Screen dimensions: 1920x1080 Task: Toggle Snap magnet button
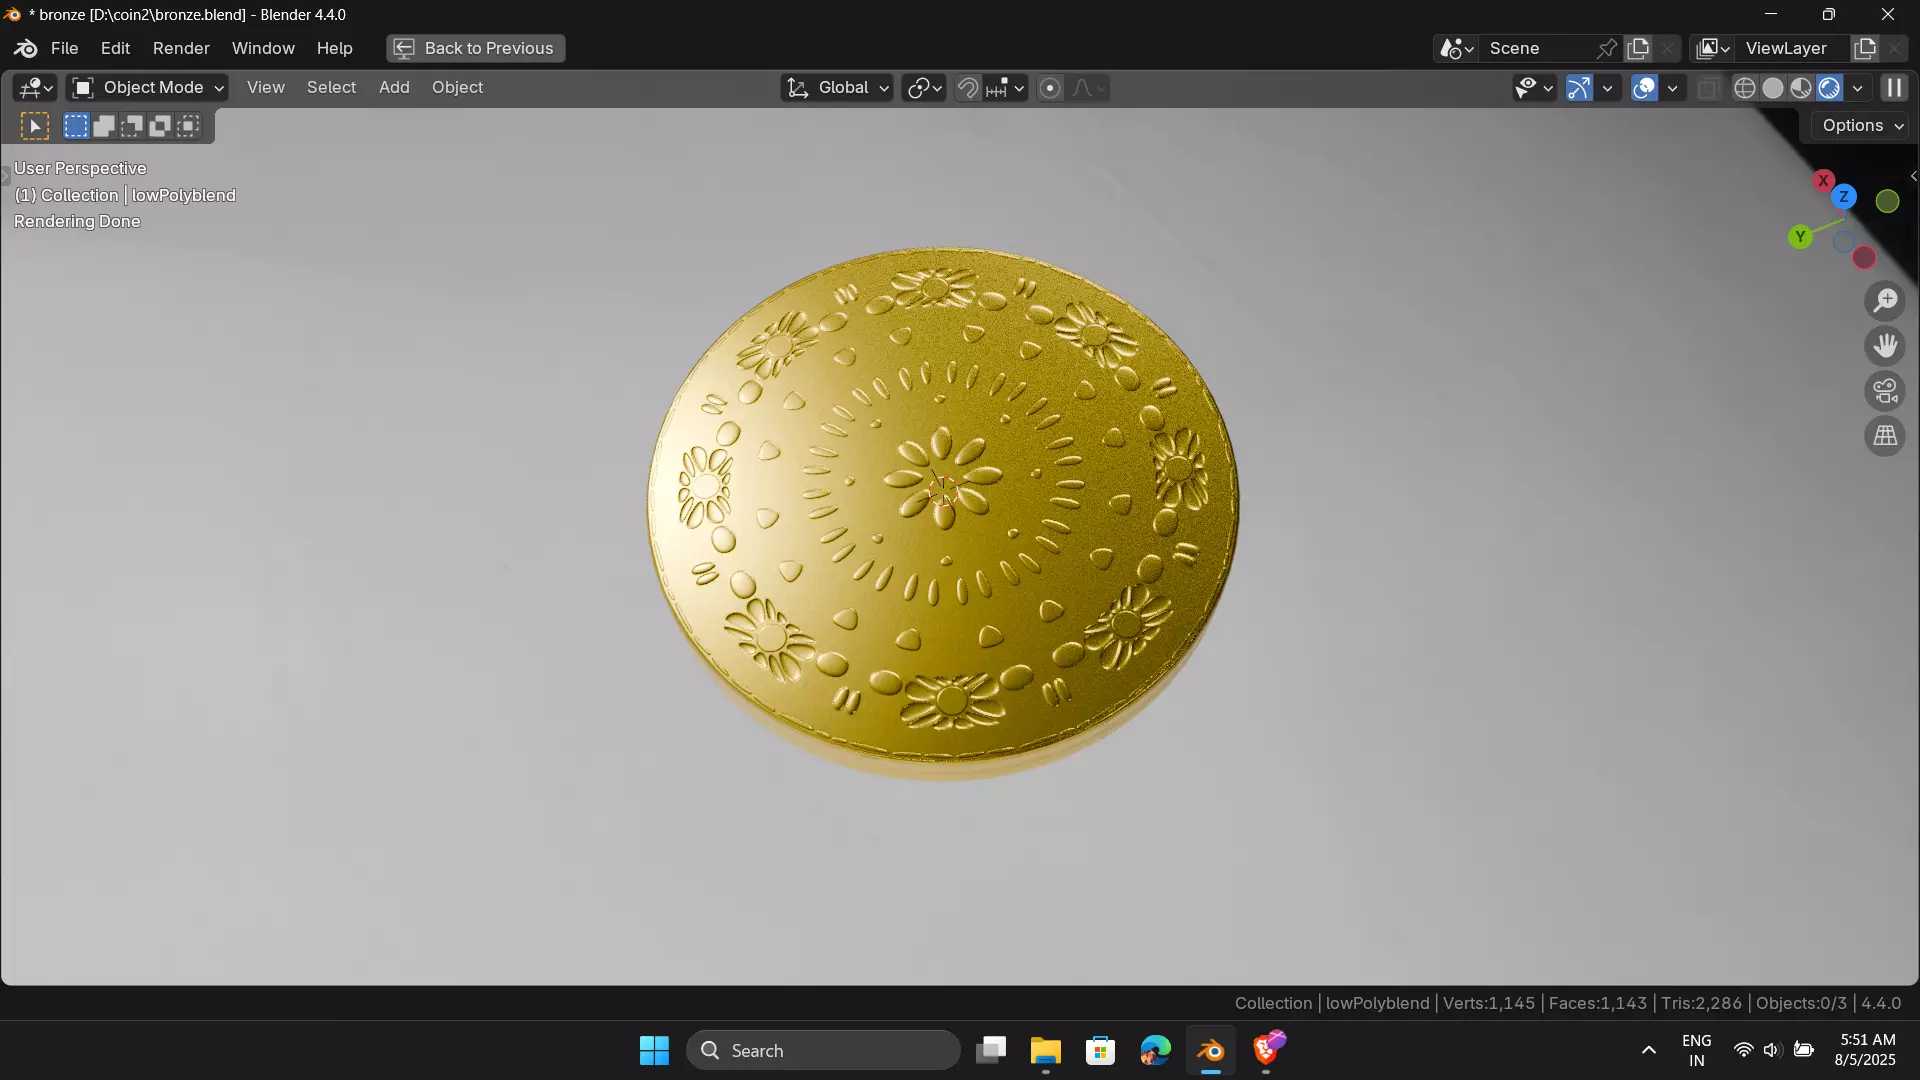coord(967,88)
